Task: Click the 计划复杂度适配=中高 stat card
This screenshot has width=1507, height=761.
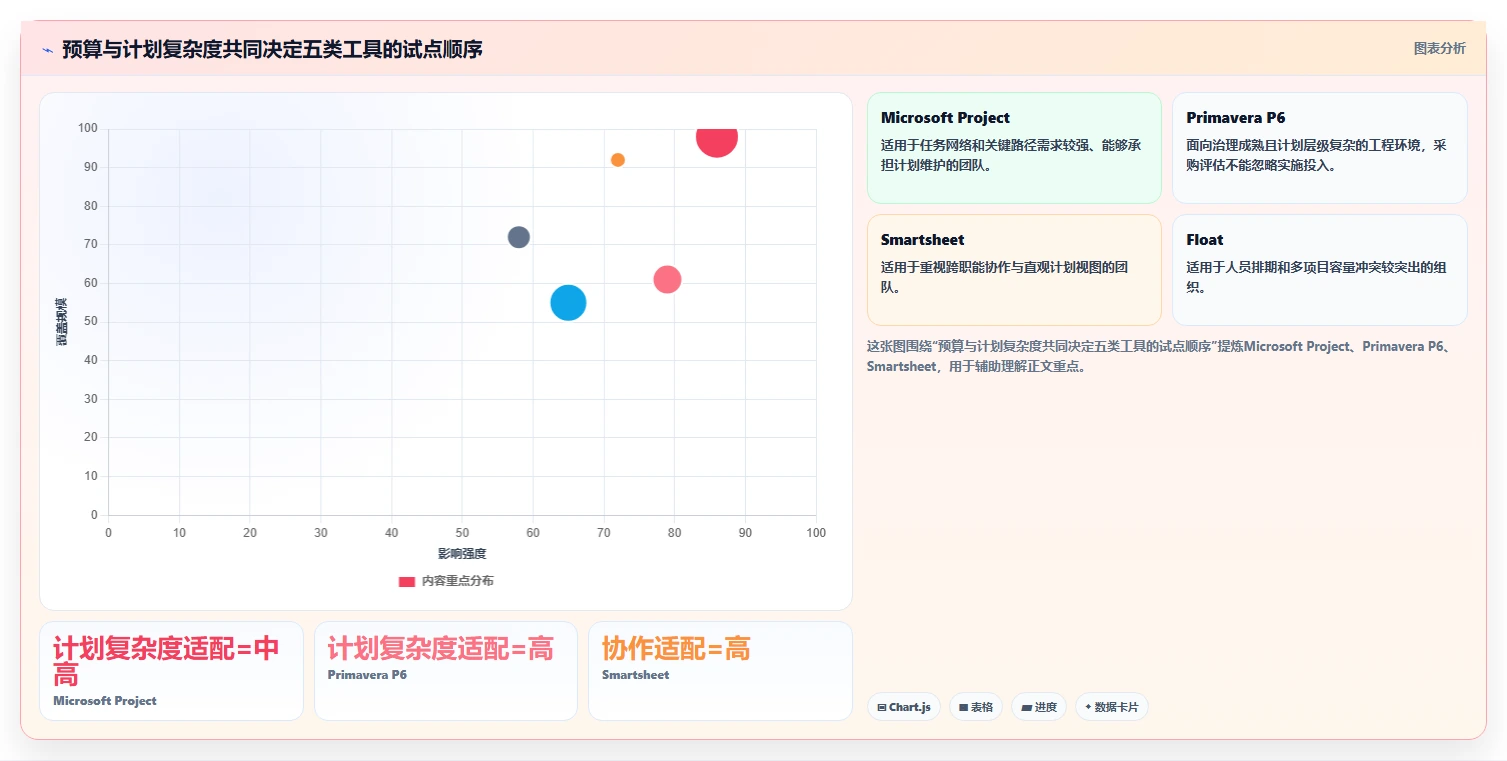Action: coord(171,671)
